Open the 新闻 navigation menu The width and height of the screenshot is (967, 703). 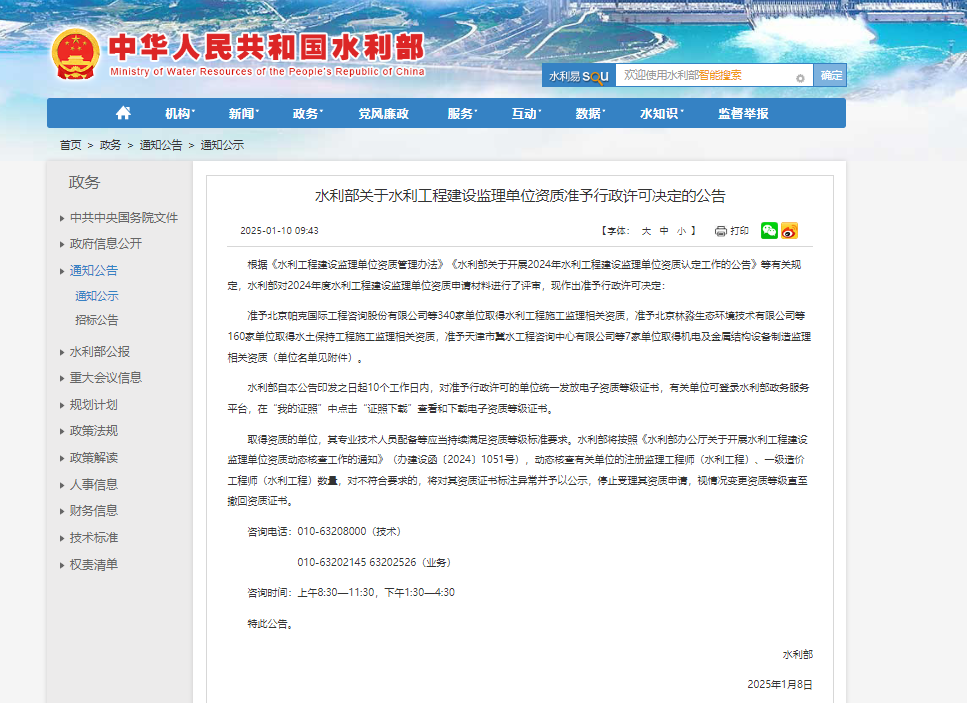click(x=244, y=113)
